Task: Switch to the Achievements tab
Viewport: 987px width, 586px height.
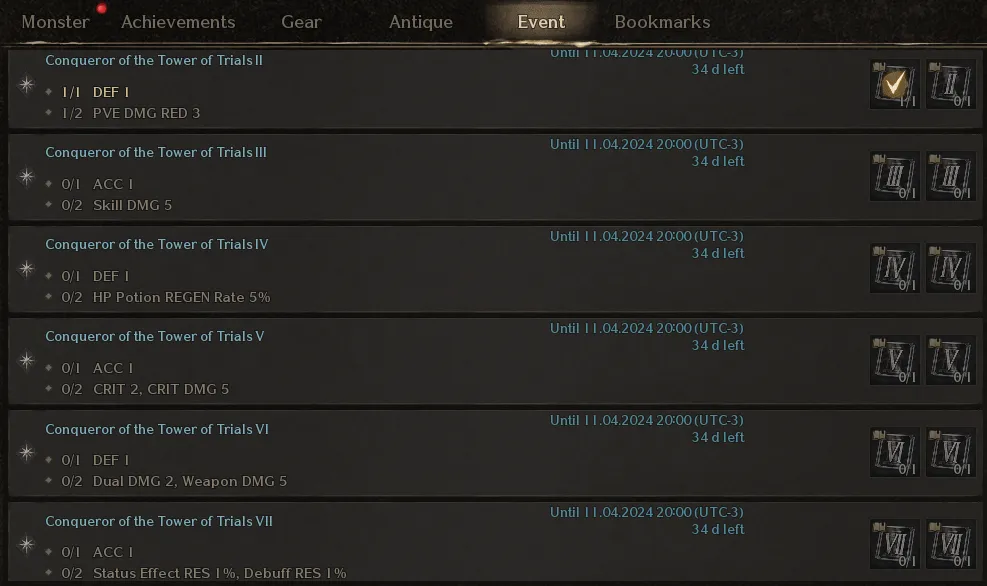Action: coord(178,22)
